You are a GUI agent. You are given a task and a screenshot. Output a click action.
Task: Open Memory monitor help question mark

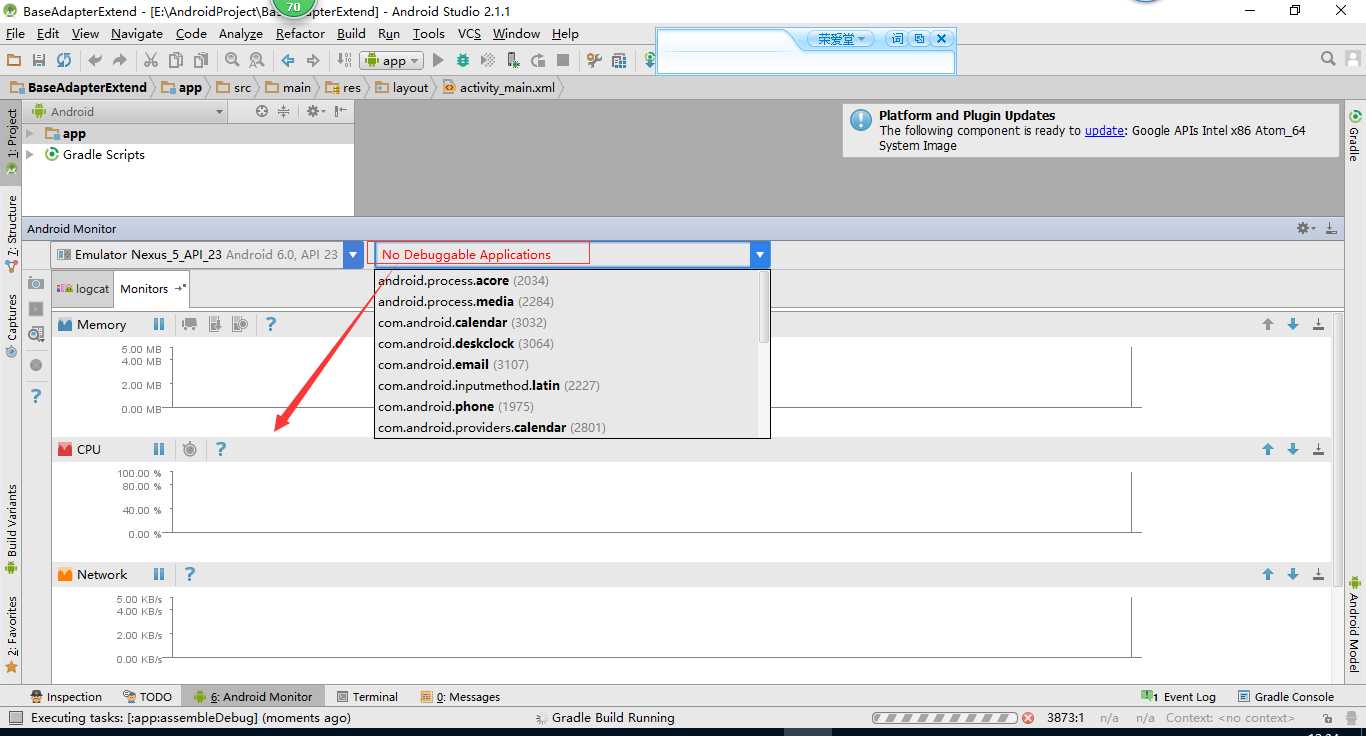pos(271,324)
